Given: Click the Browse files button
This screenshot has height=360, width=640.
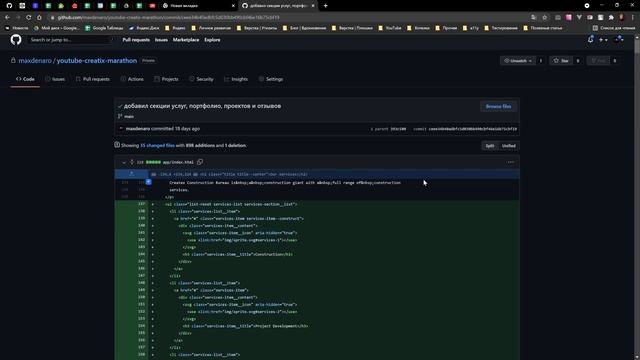Looking at the screenshot, I should tap(498, 107).
